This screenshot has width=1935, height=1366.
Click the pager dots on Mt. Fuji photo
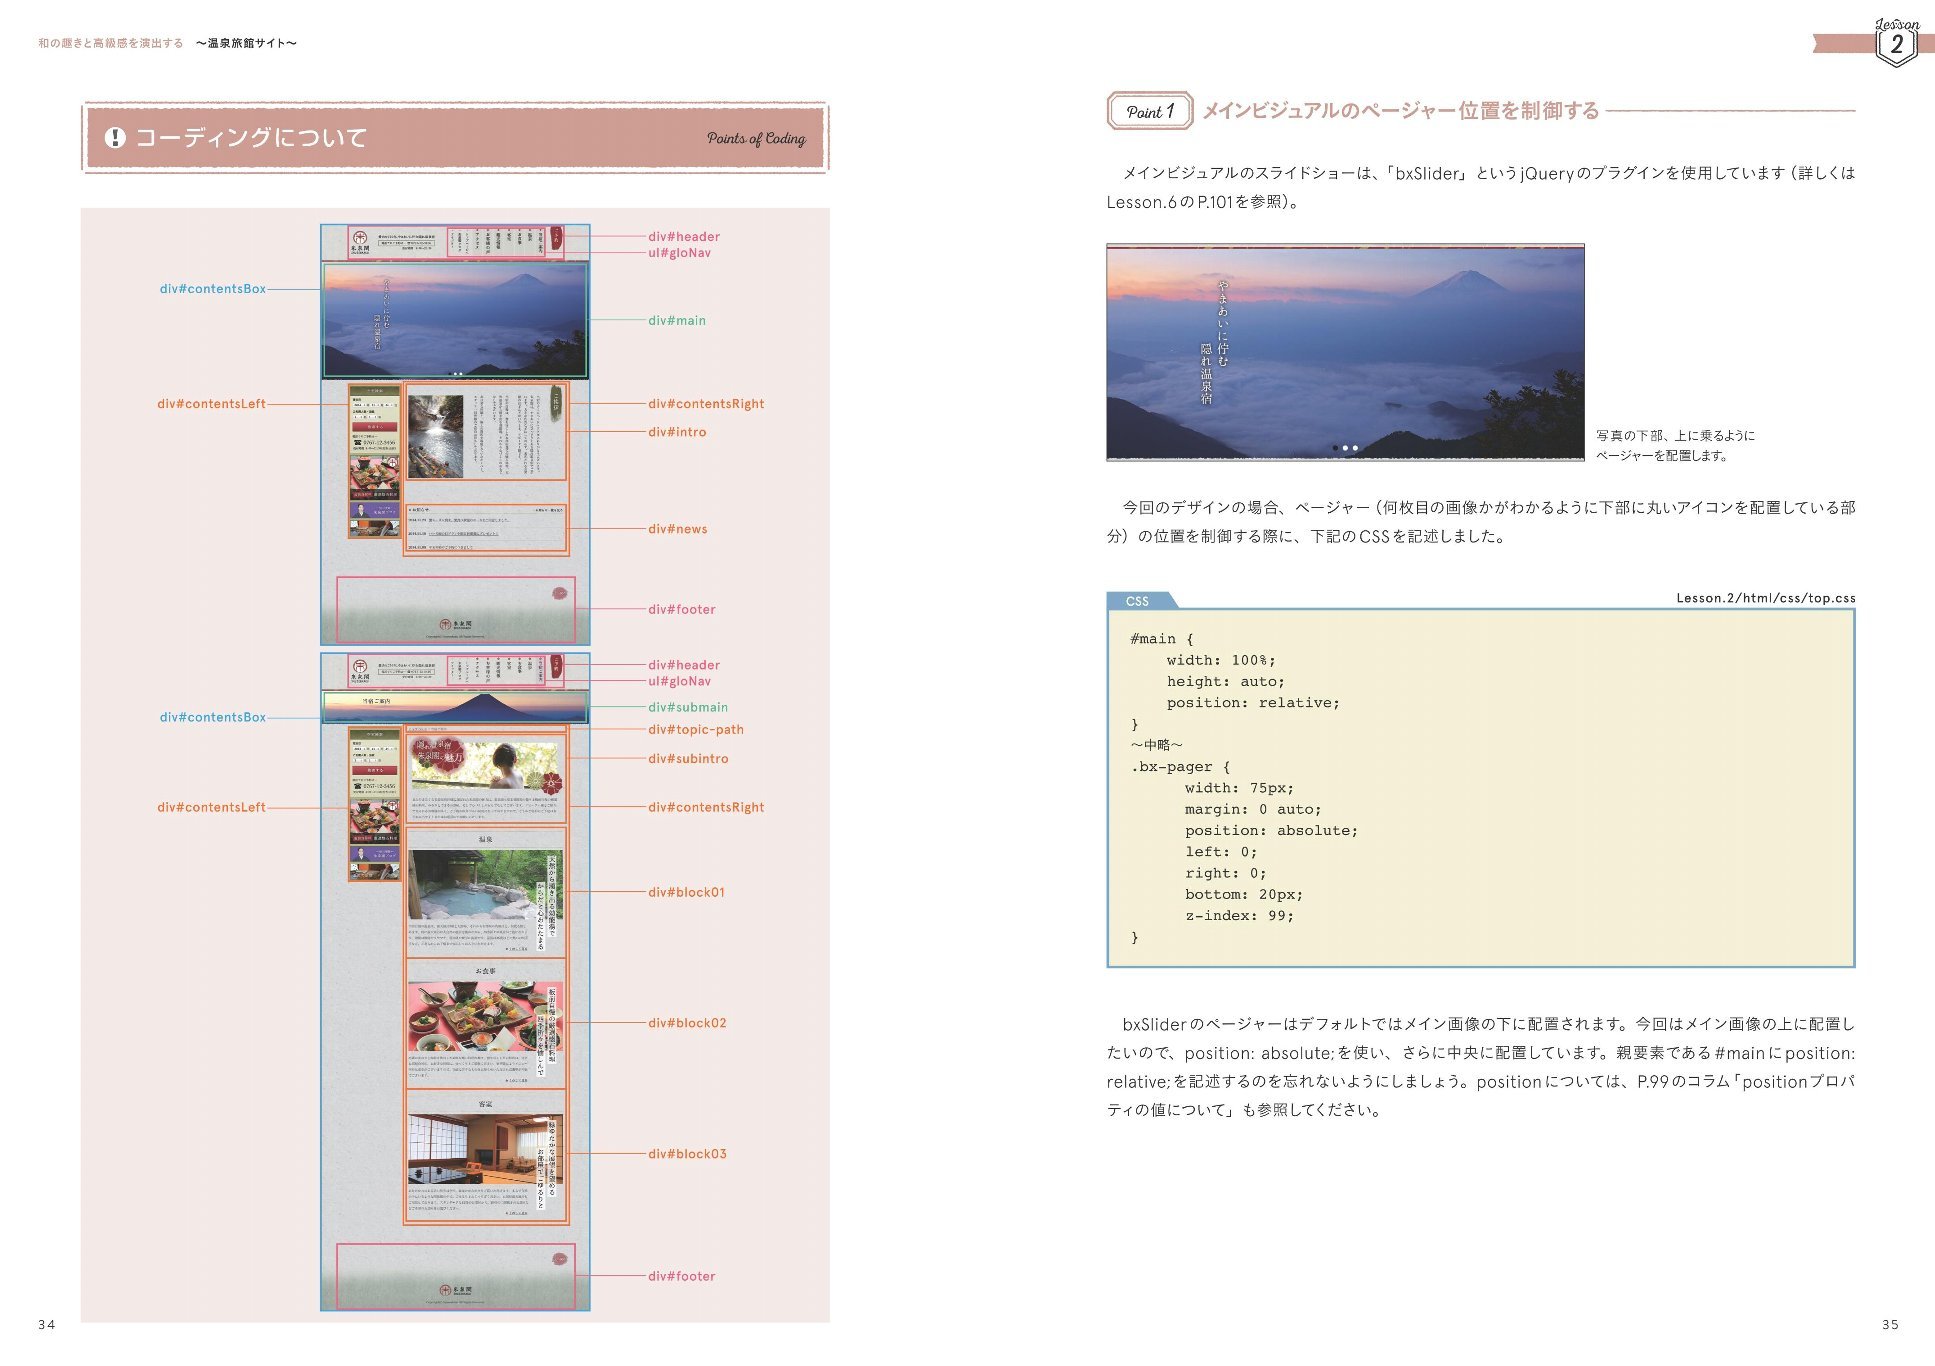coord(1345,448)
